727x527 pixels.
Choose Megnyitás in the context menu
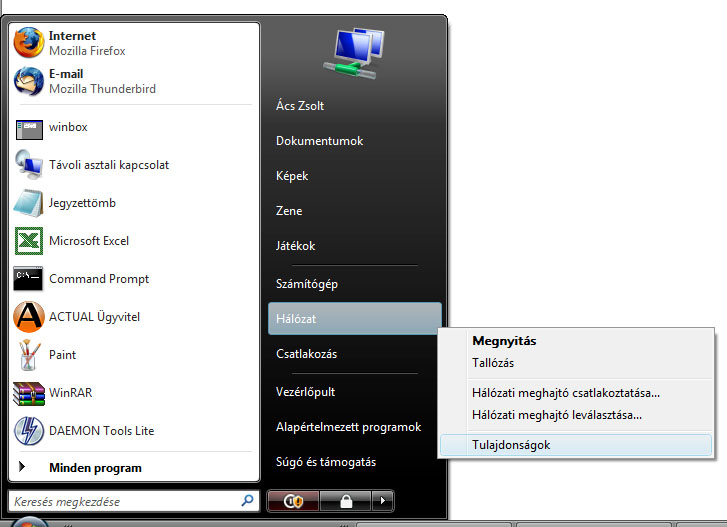[575, 341]
